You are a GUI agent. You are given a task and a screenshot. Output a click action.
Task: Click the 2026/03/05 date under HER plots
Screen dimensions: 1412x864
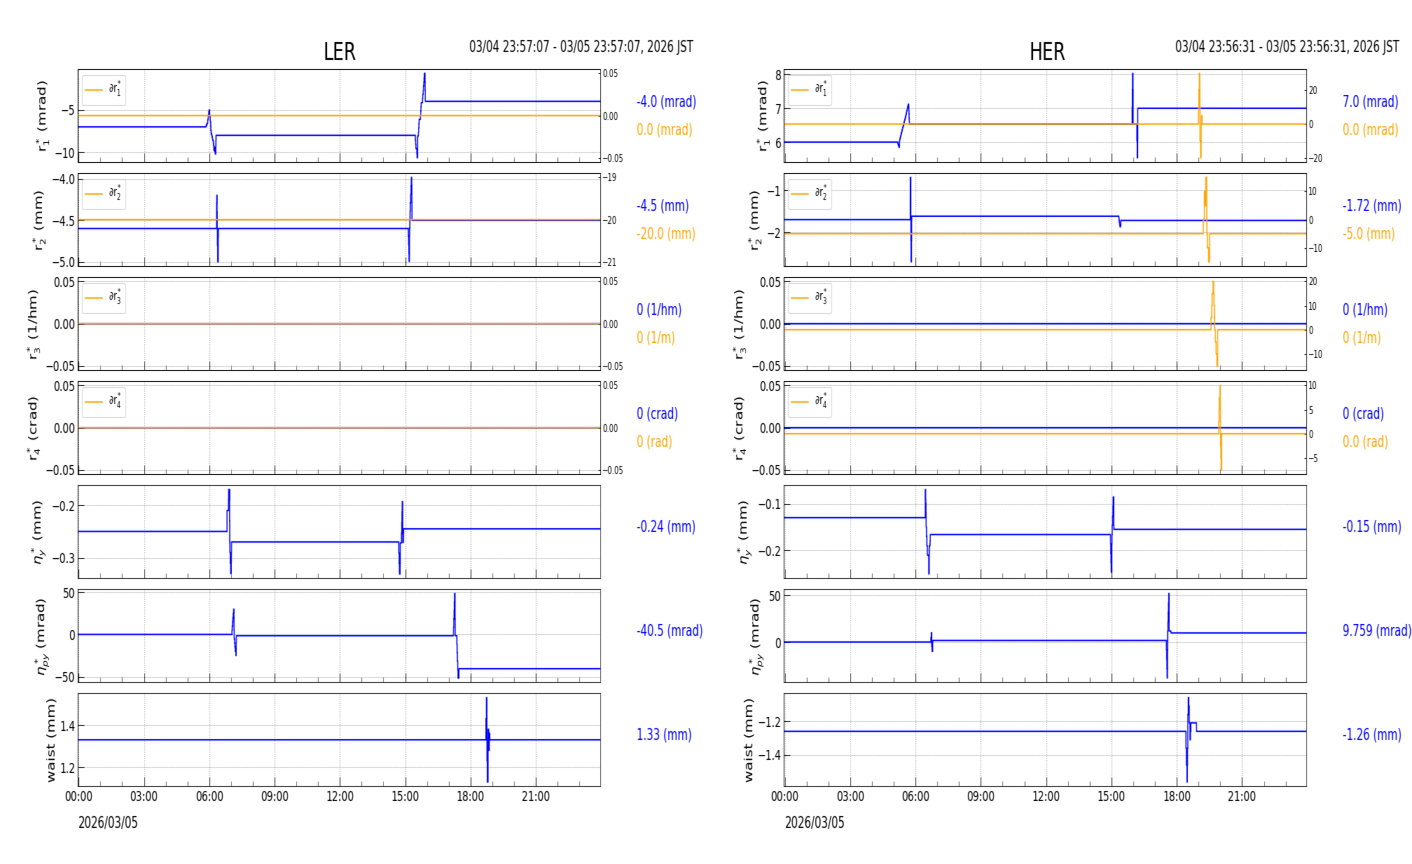coord(814,823)
